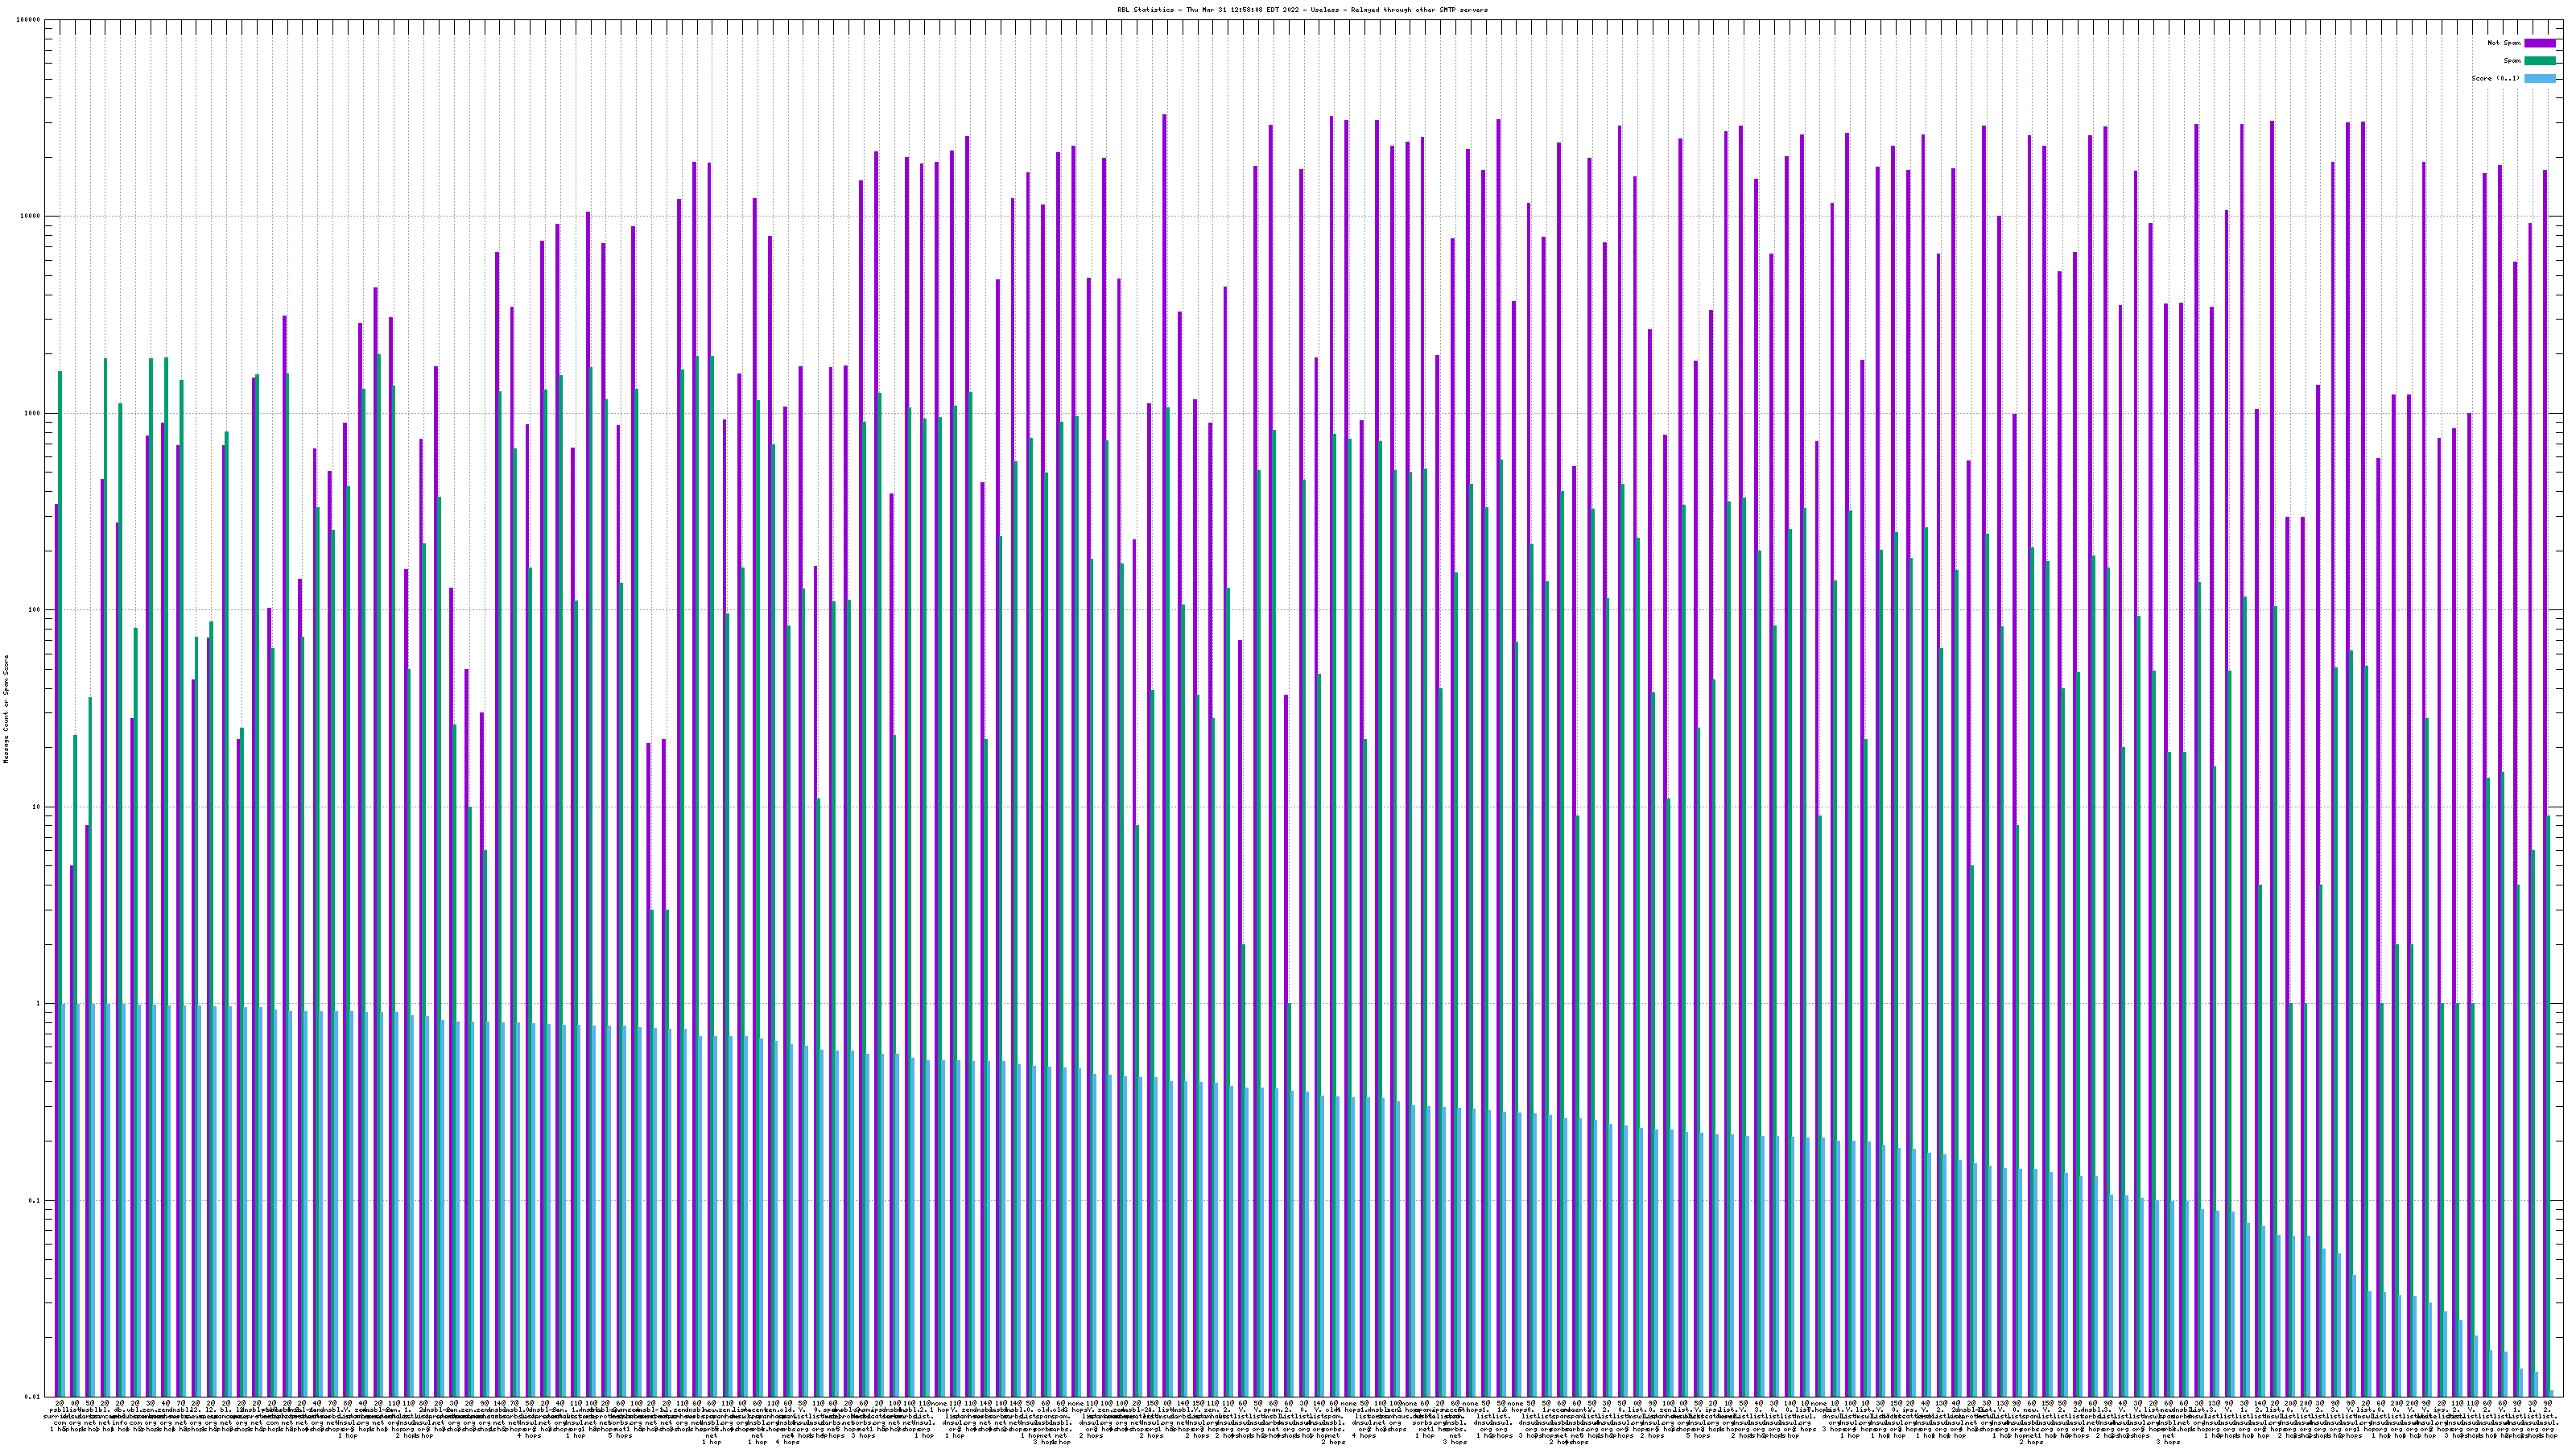This screenshot has width=2576, height=1449.
Task: Click the 1 y-axis tick label
Action: [x=39, y=1004]
